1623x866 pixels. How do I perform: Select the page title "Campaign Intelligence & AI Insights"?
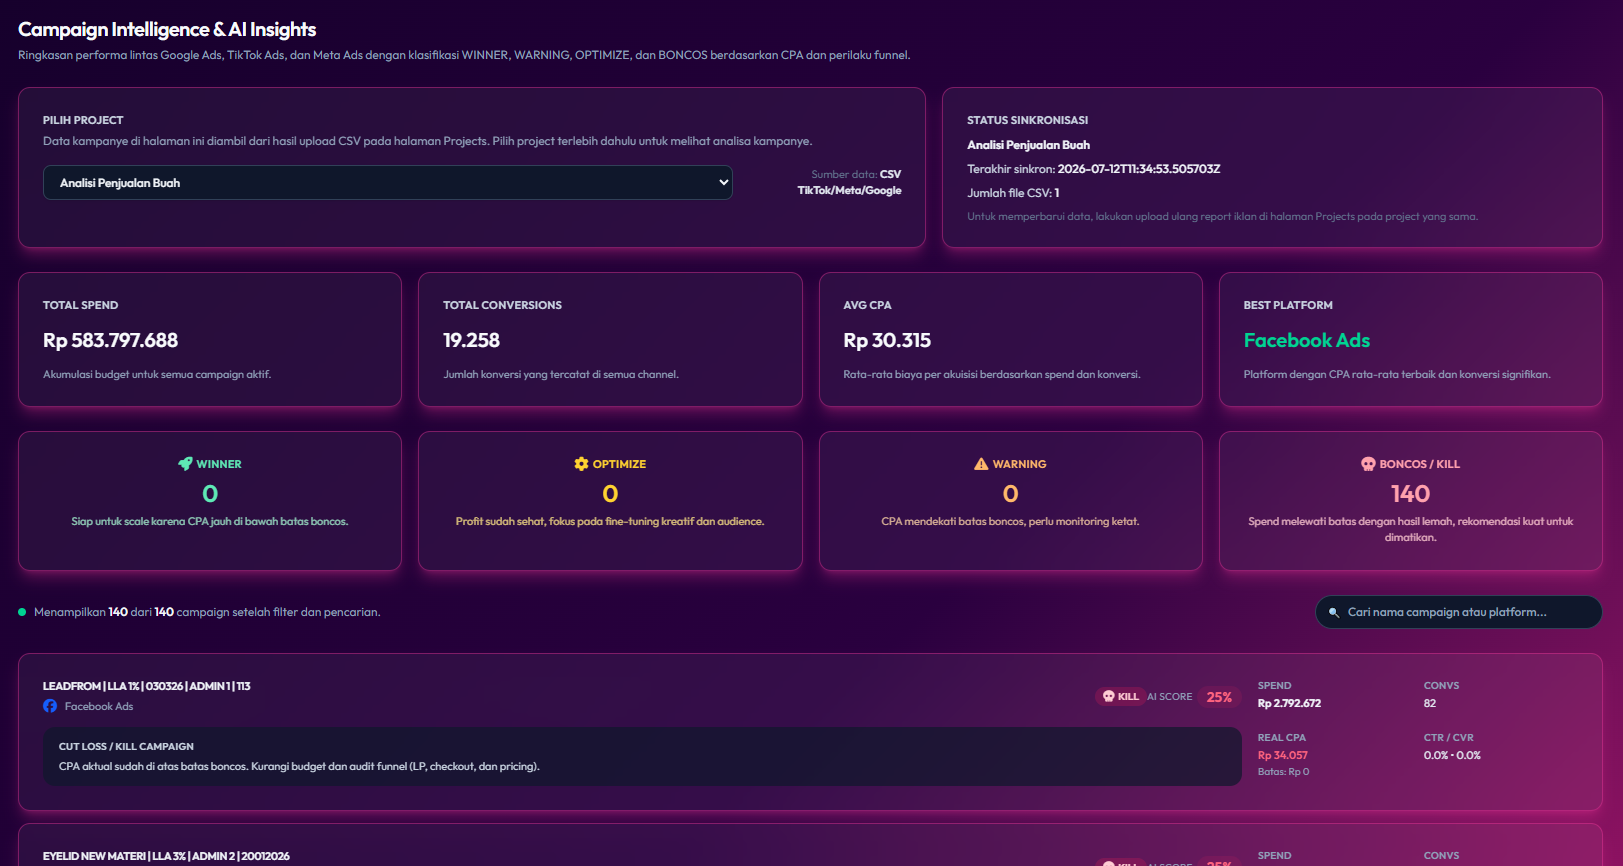pos(167,30)
